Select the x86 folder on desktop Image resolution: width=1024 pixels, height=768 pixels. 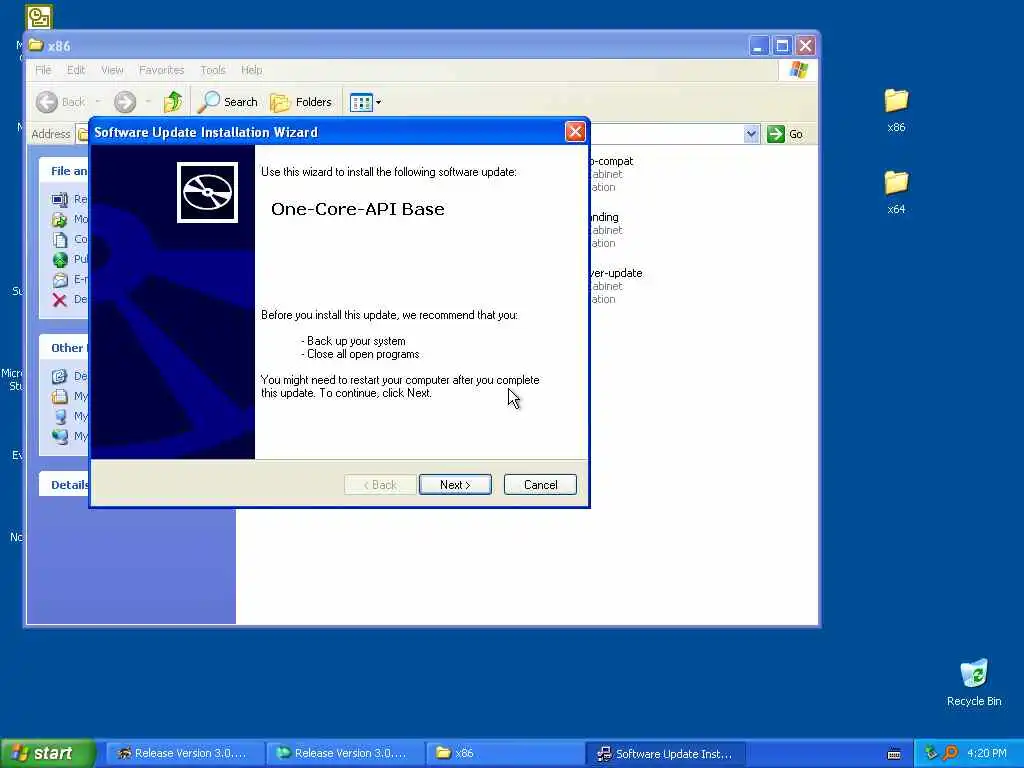point(896,110)
